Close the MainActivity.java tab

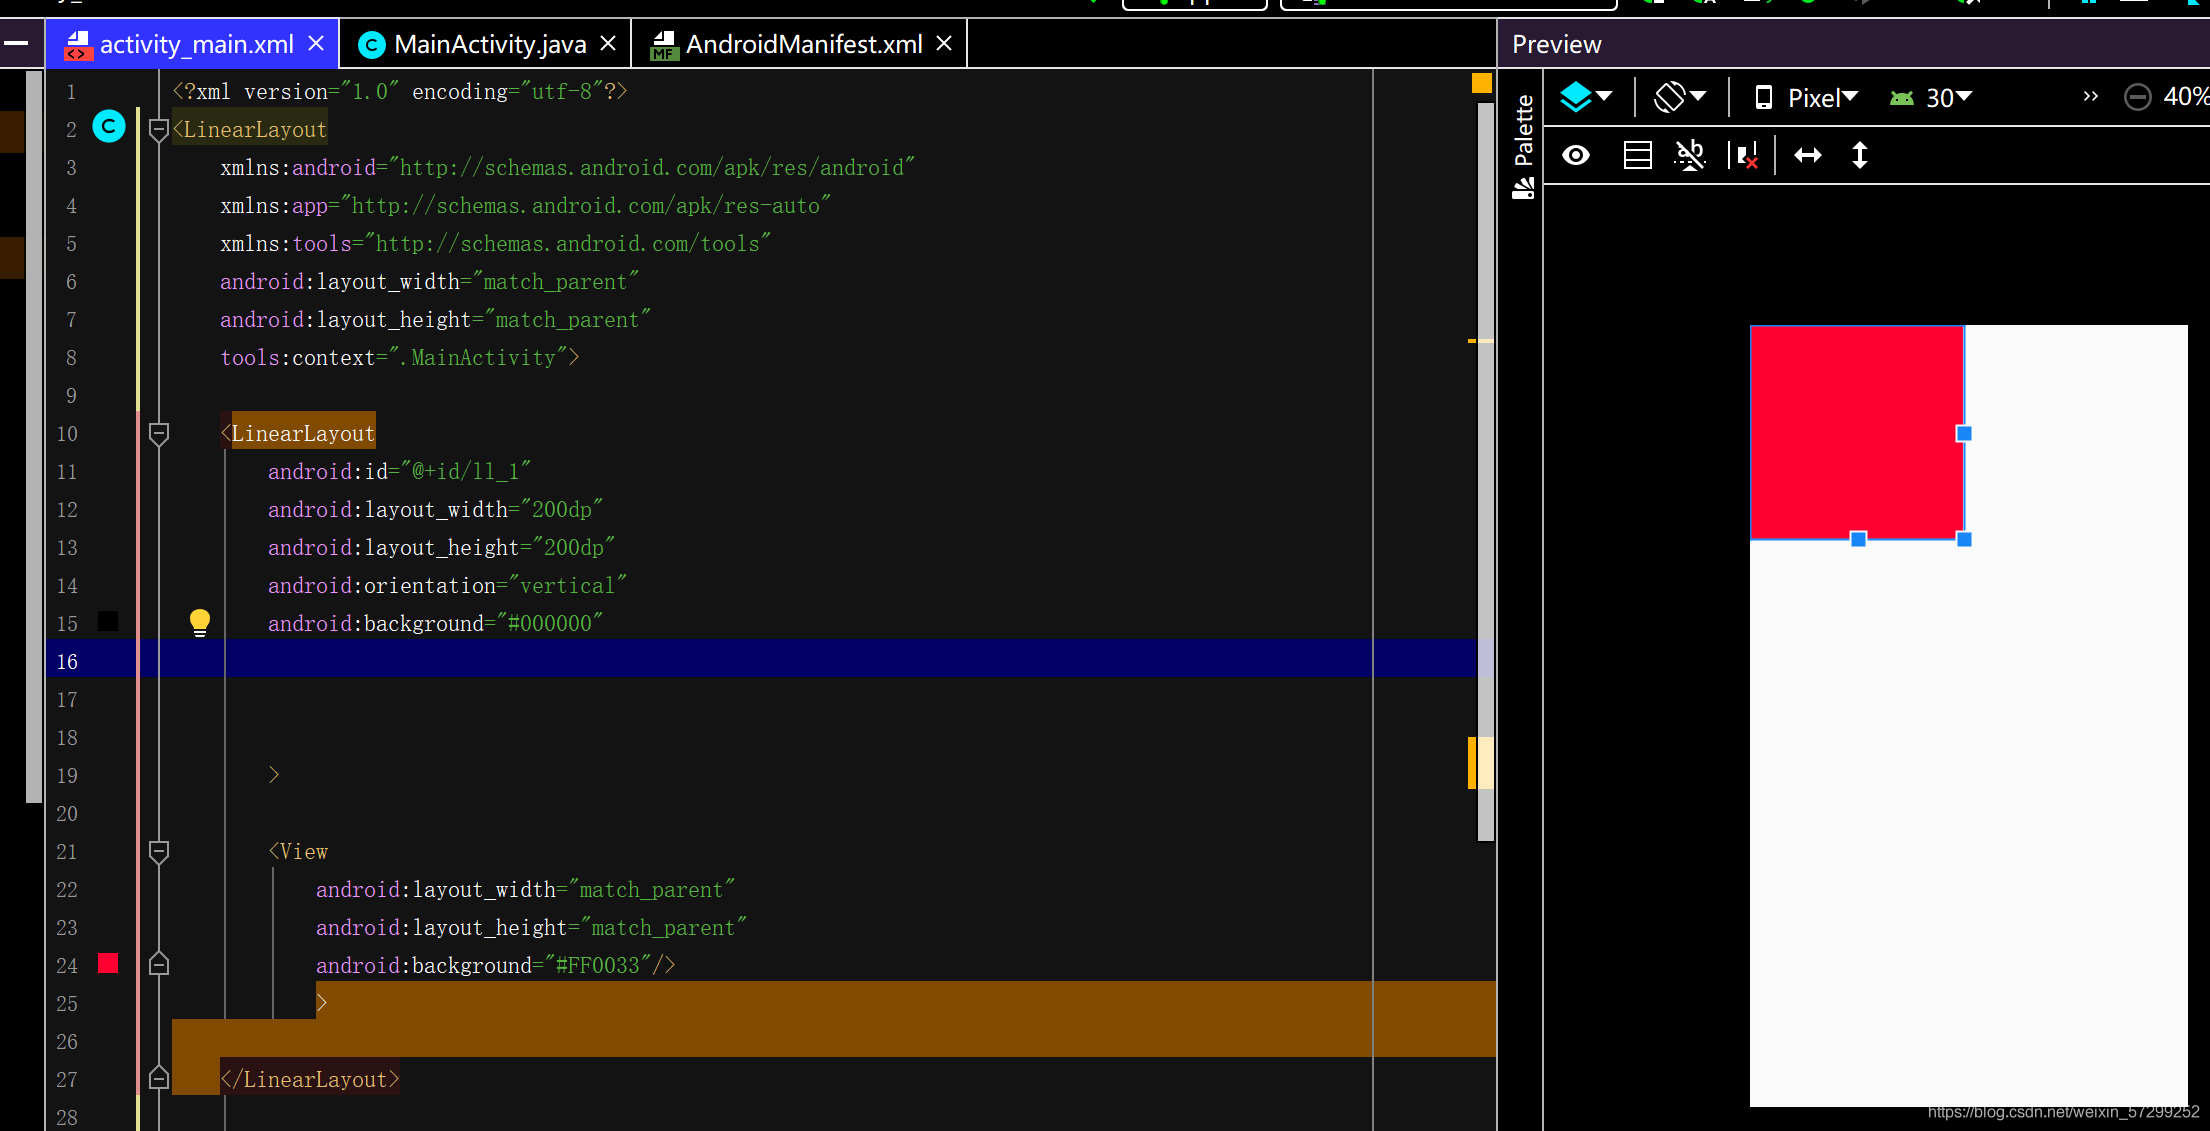click(608, 44)
